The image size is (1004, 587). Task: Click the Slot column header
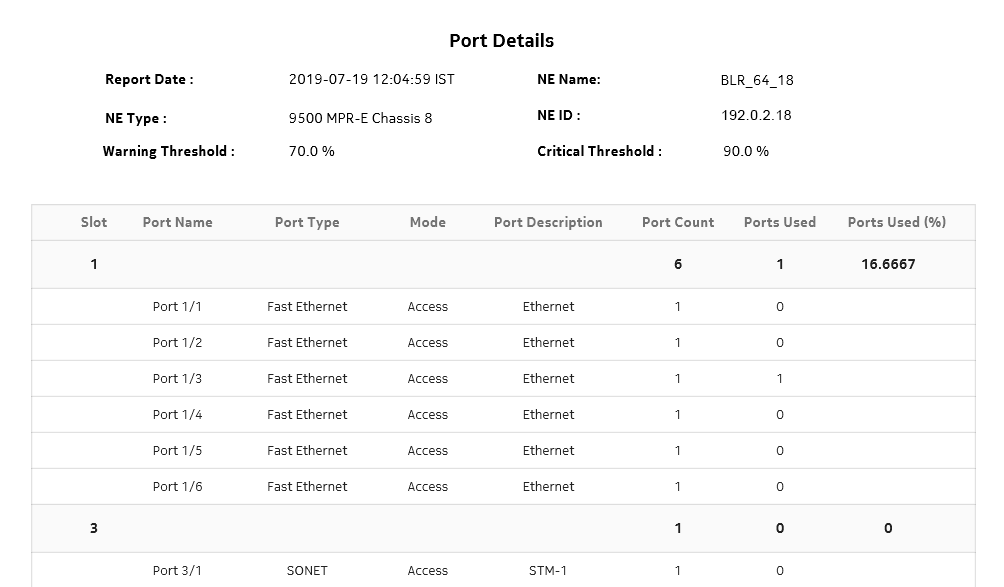coord(94,222)
